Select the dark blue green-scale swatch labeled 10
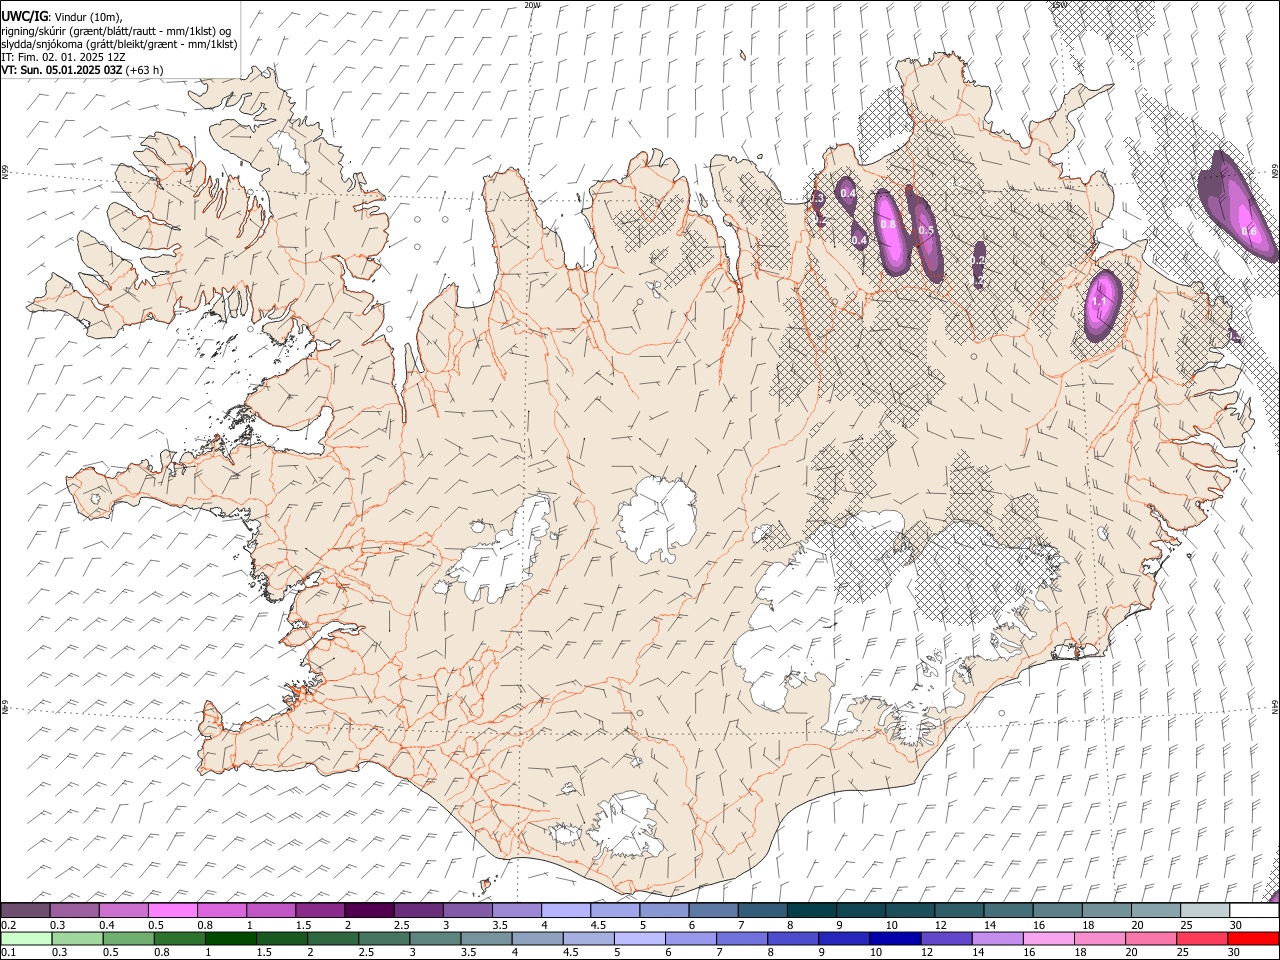Viewport: 1280px width, 960px height. tap(896, 938)
